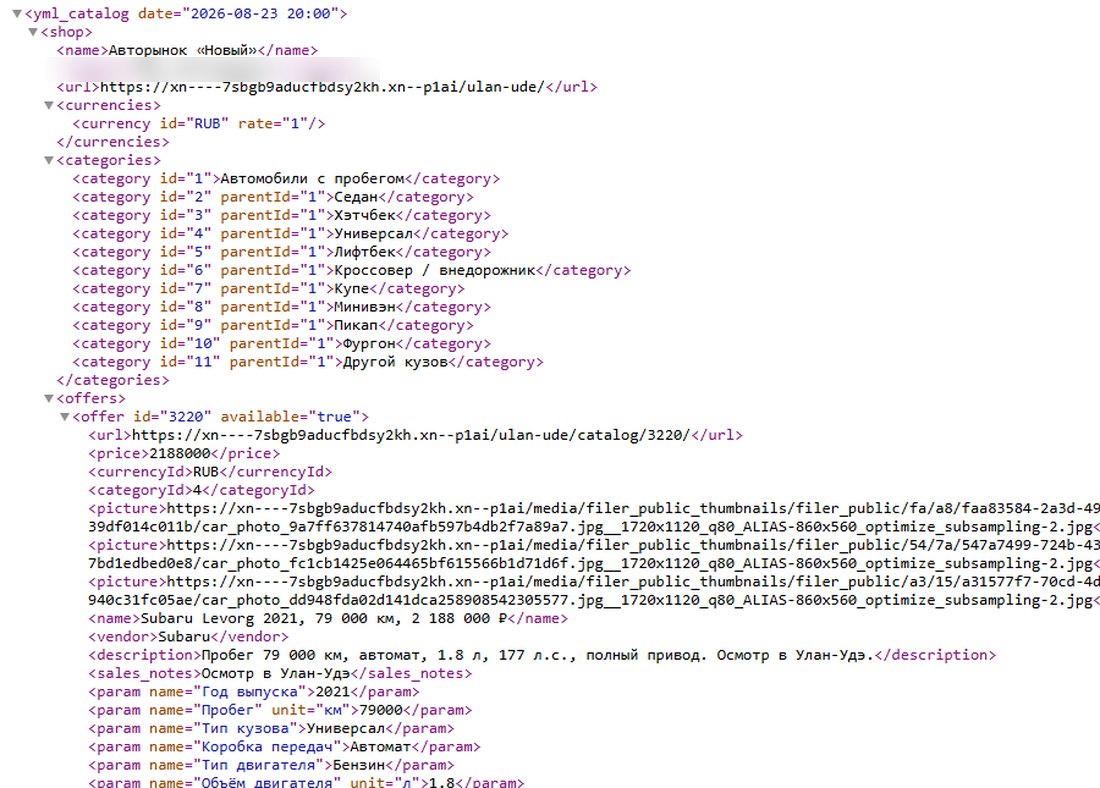Click the Универсал category with id 4

pos(290,234)
